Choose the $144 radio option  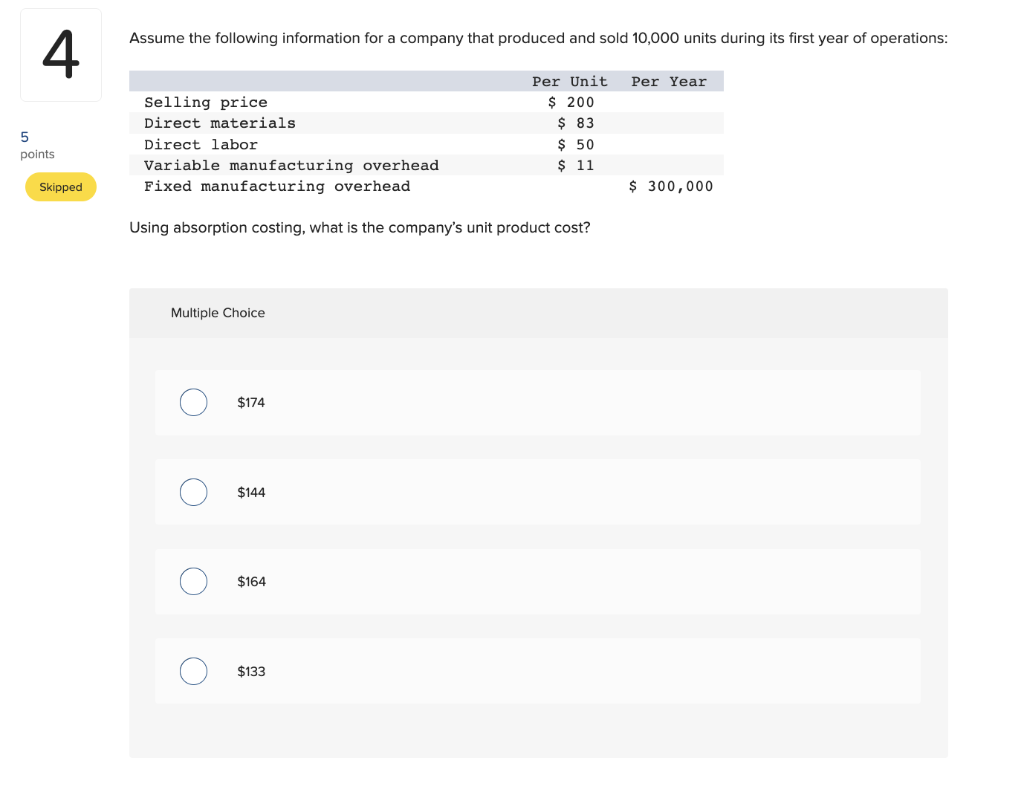tap(193, 492)
